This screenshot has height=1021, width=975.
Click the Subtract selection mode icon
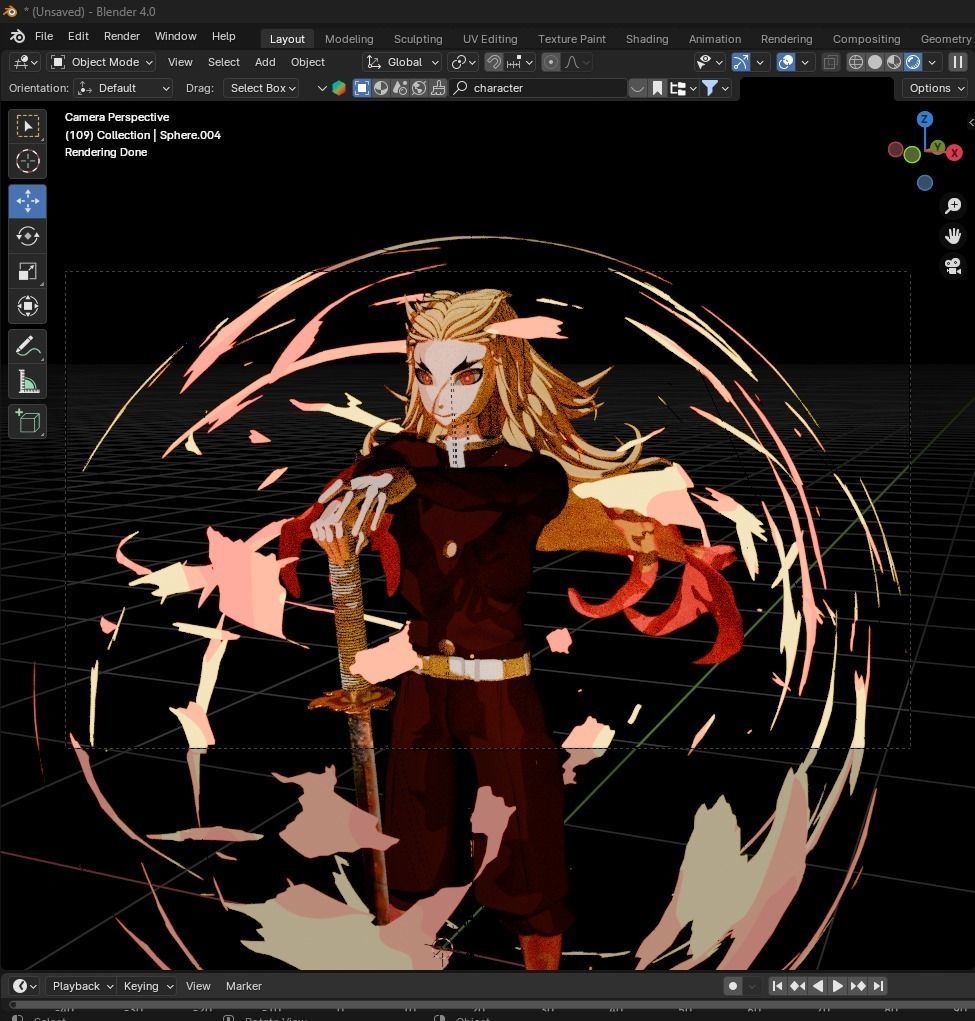tap(400, 88)
